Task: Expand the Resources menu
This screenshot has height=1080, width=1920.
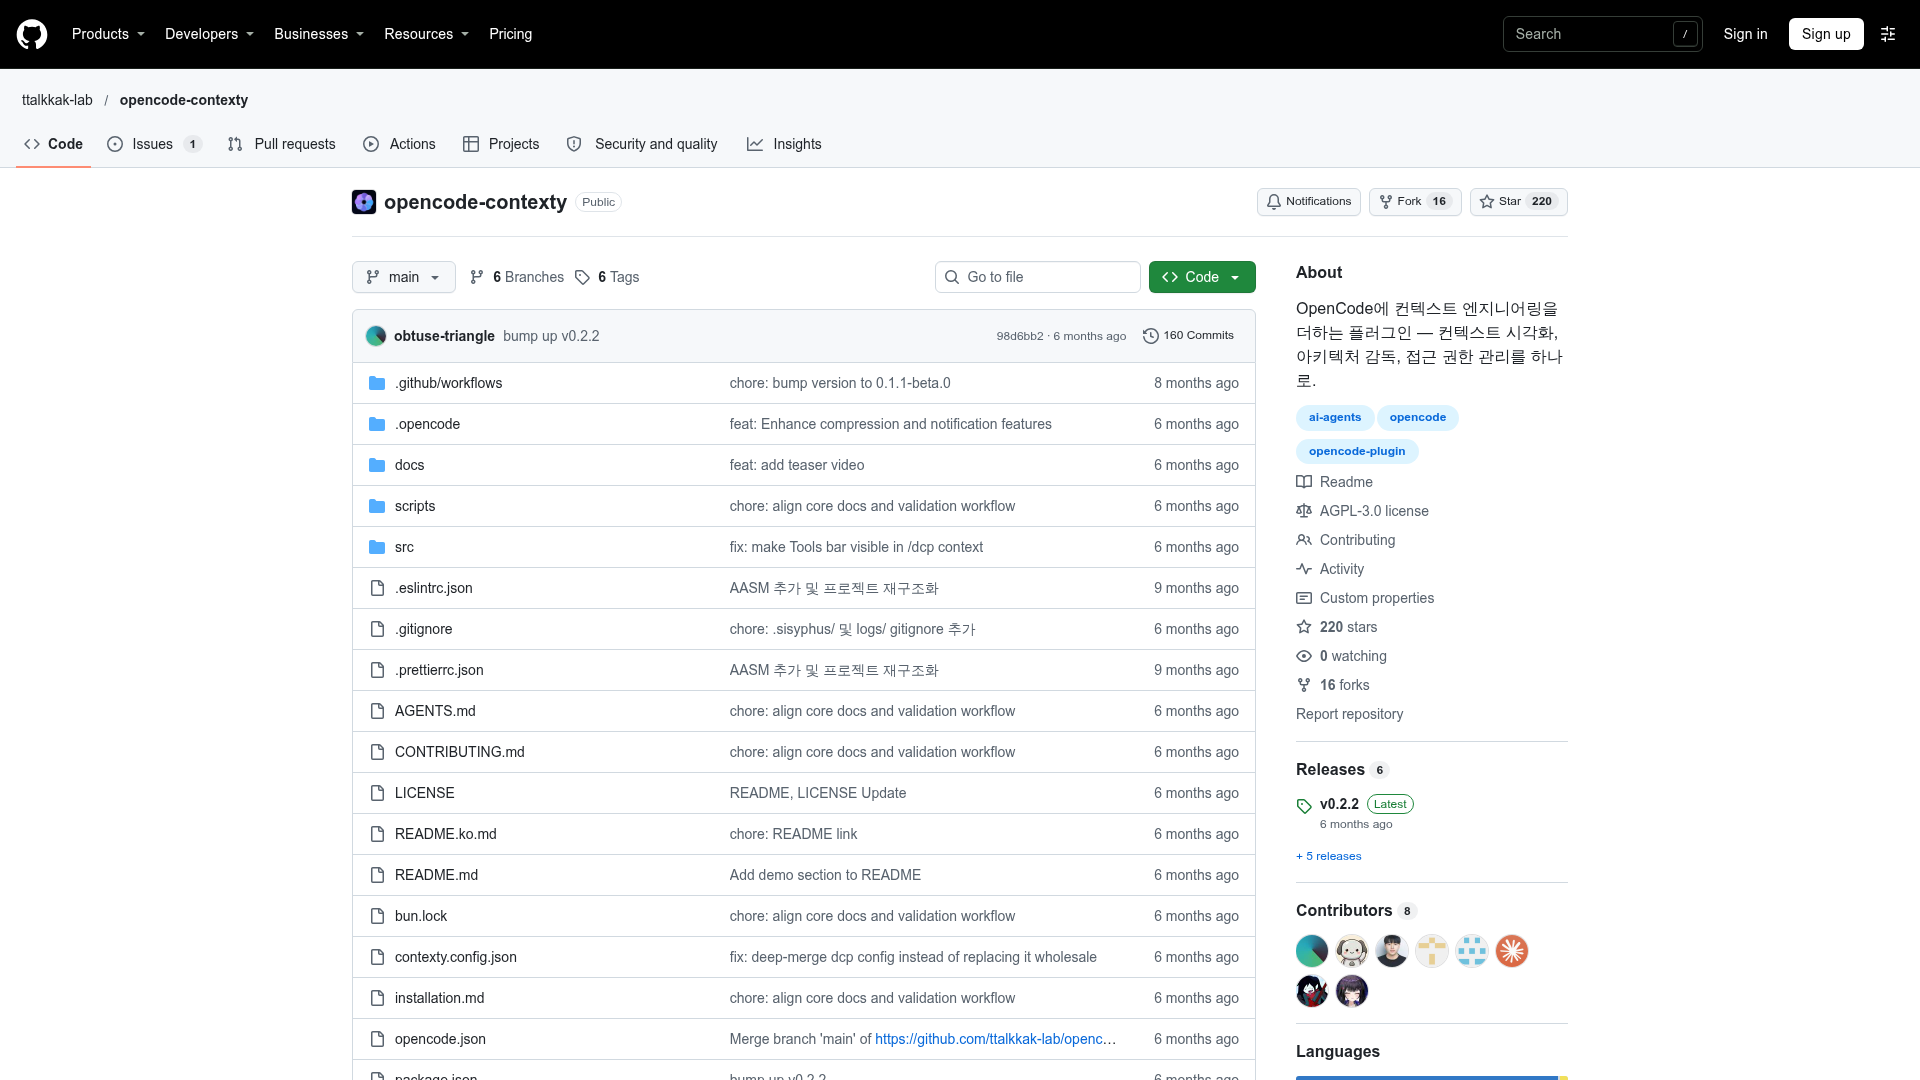Action: (426, 34)
